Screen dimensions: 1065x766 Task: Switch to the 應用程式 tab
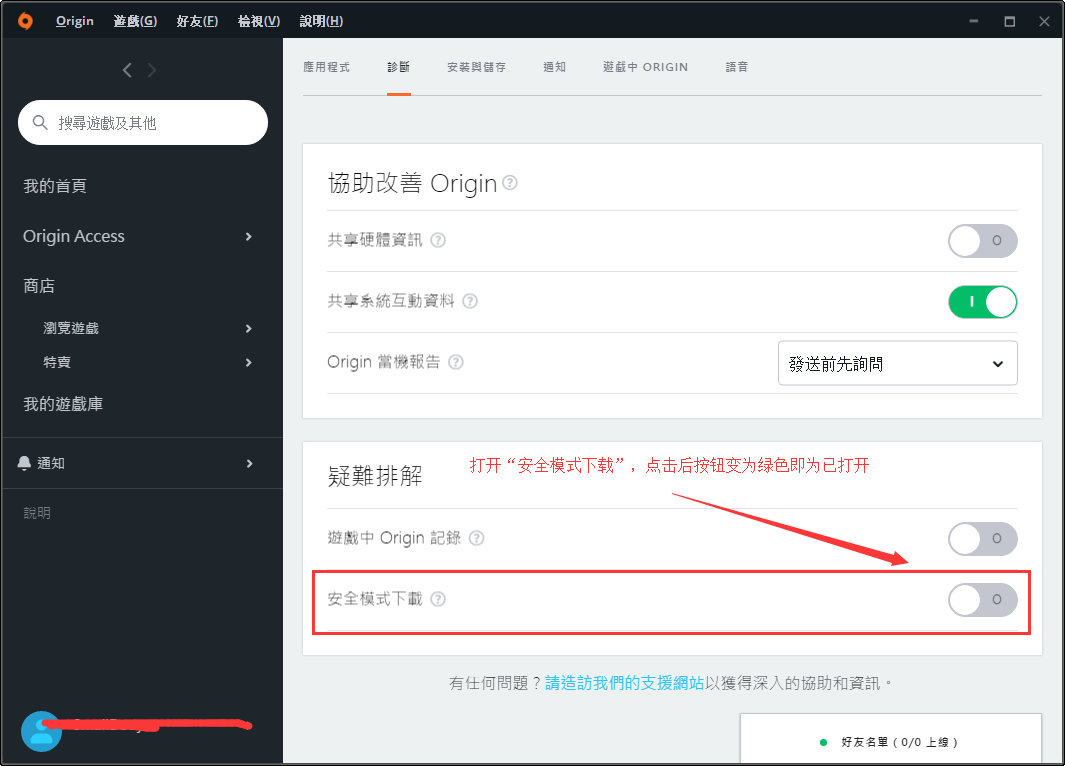[326, 67]
